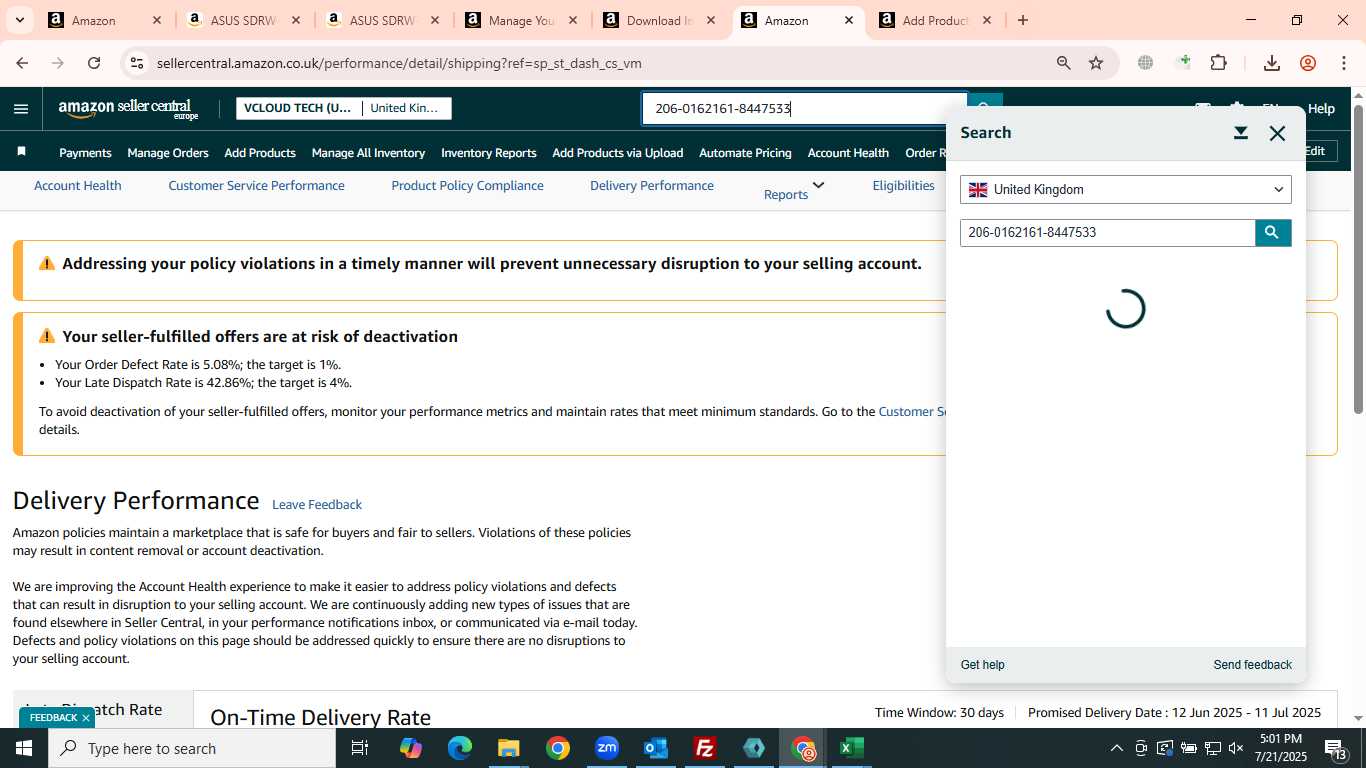Open Automate Pricing
Viewport: 1366px width, 768px height.
745,153
